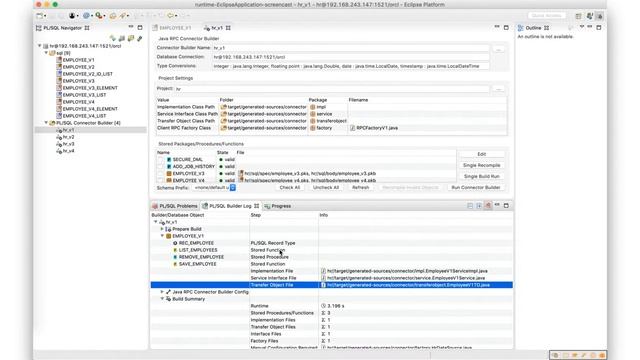
Task: Collapse the PL/SQL Connector Builder node
Action: 46,123
